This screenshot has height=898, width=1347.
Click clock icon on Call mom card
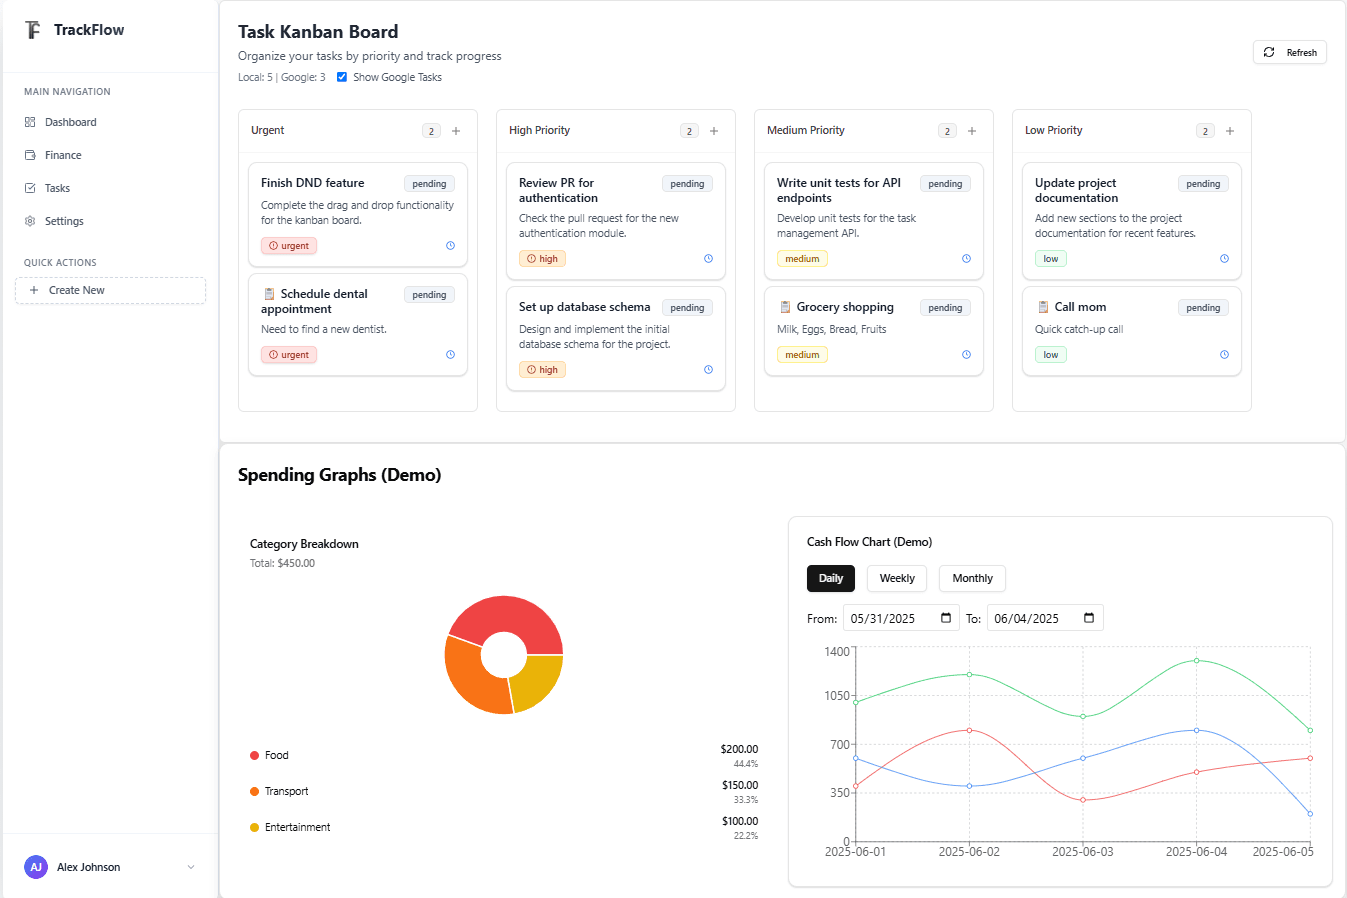1224,355
